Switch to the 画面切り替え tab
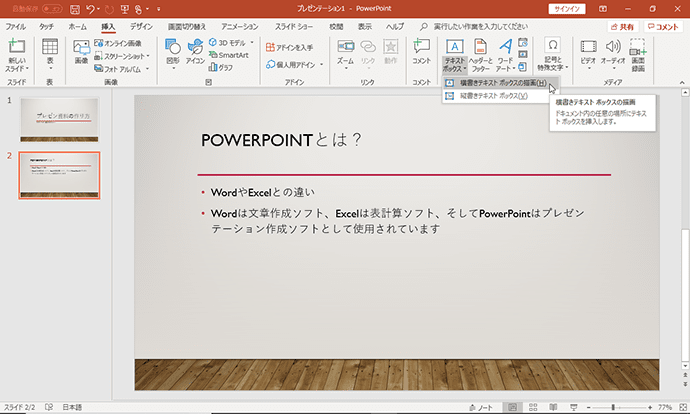This screenshot has width=690, height=414. (x=187, y=26)
